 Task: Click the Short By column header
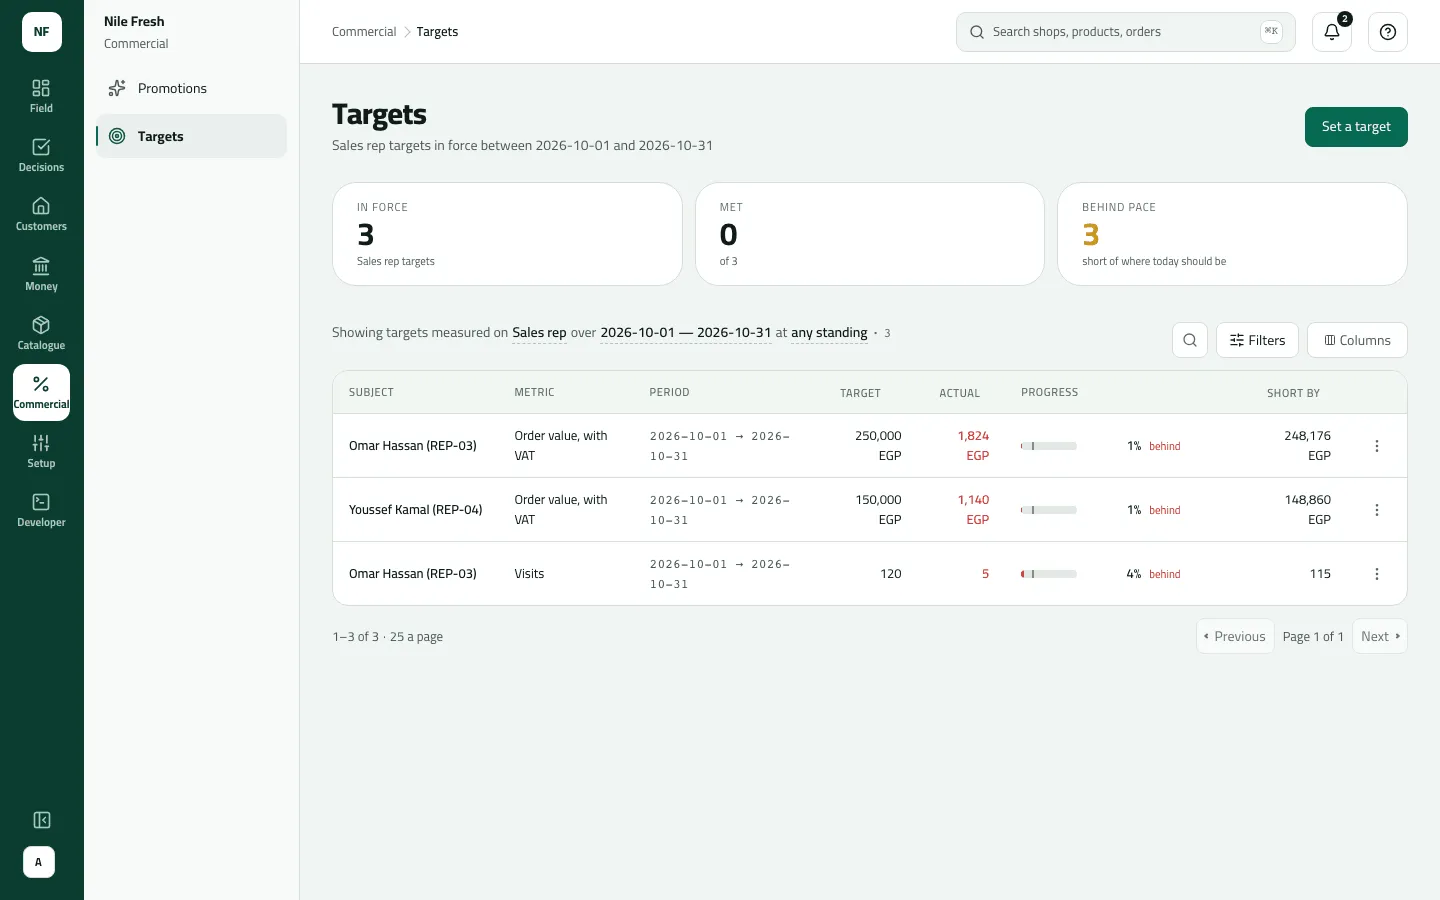1293,393
